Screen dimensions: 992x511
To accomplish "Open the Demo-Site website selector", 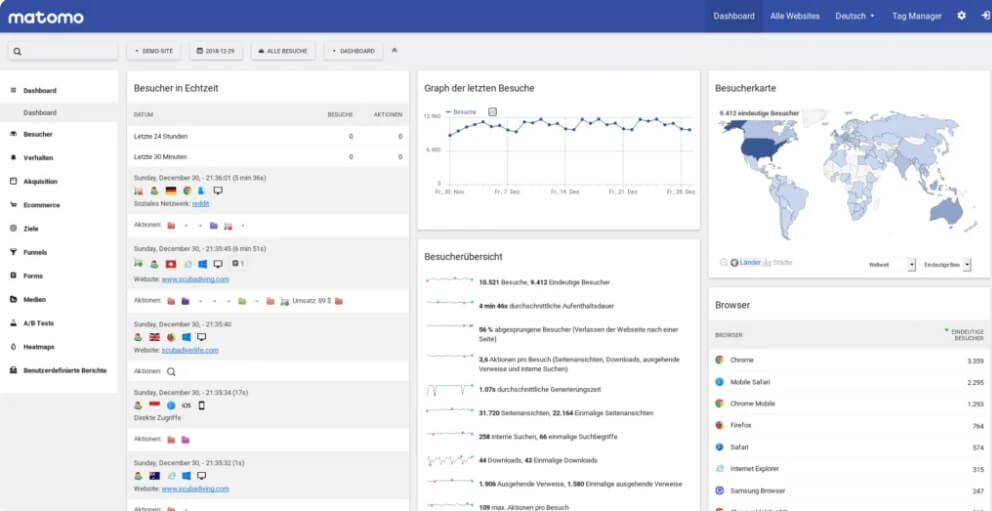I will click(154, 51).
